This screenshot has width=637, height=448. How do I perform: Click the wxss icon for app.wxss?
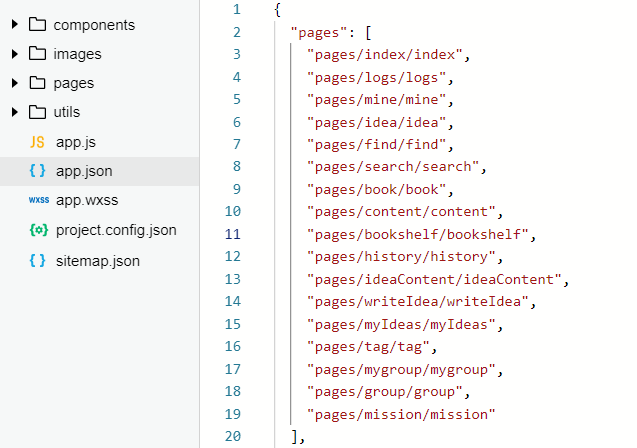click(38, 200)
